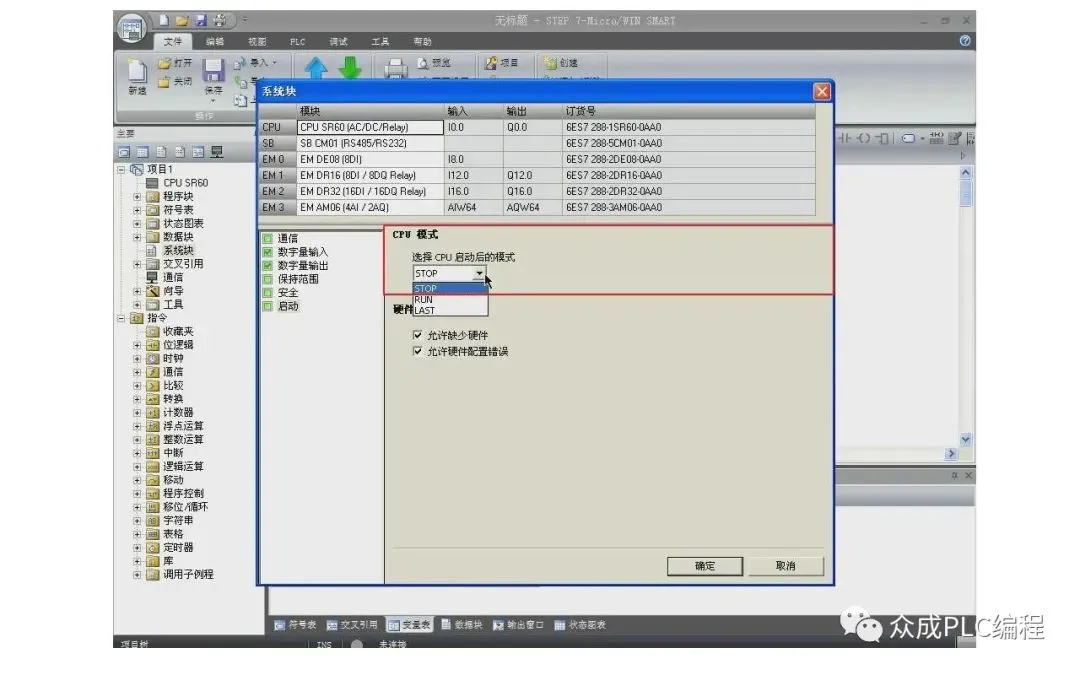The image size is (1080, 675).
Task: Click the printer icon in the ribbon
Action: (x=395, y=68)
